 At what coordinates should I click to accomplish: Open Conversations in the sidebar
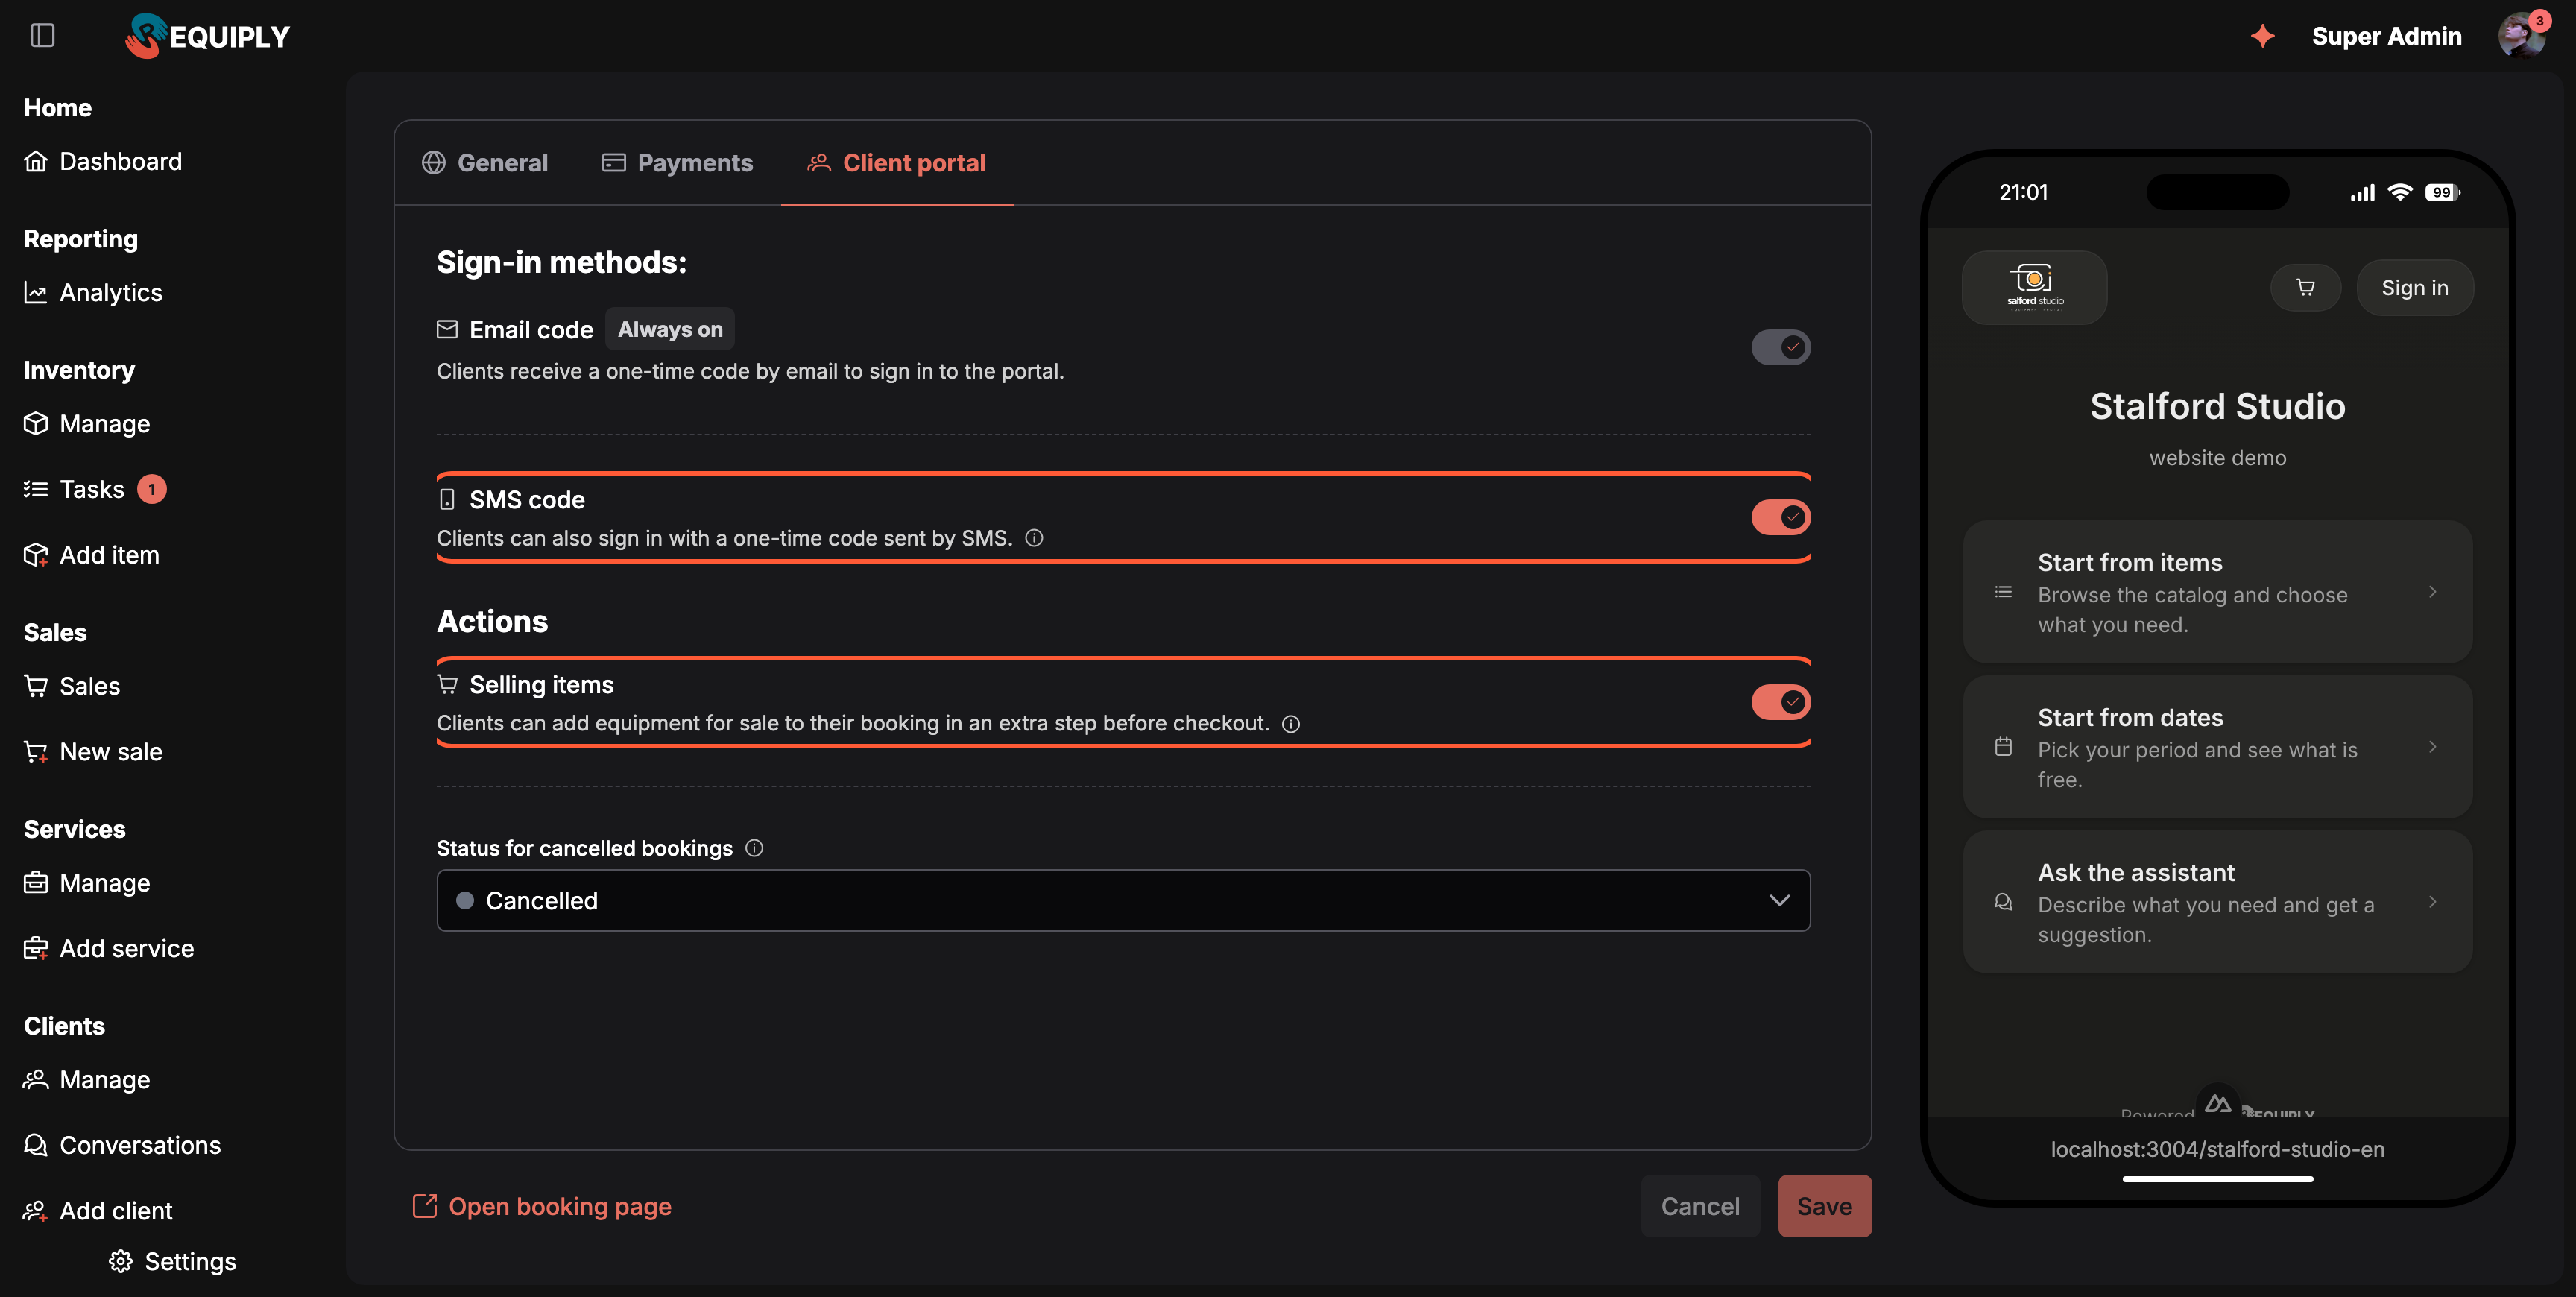(x=122, y=1145)
